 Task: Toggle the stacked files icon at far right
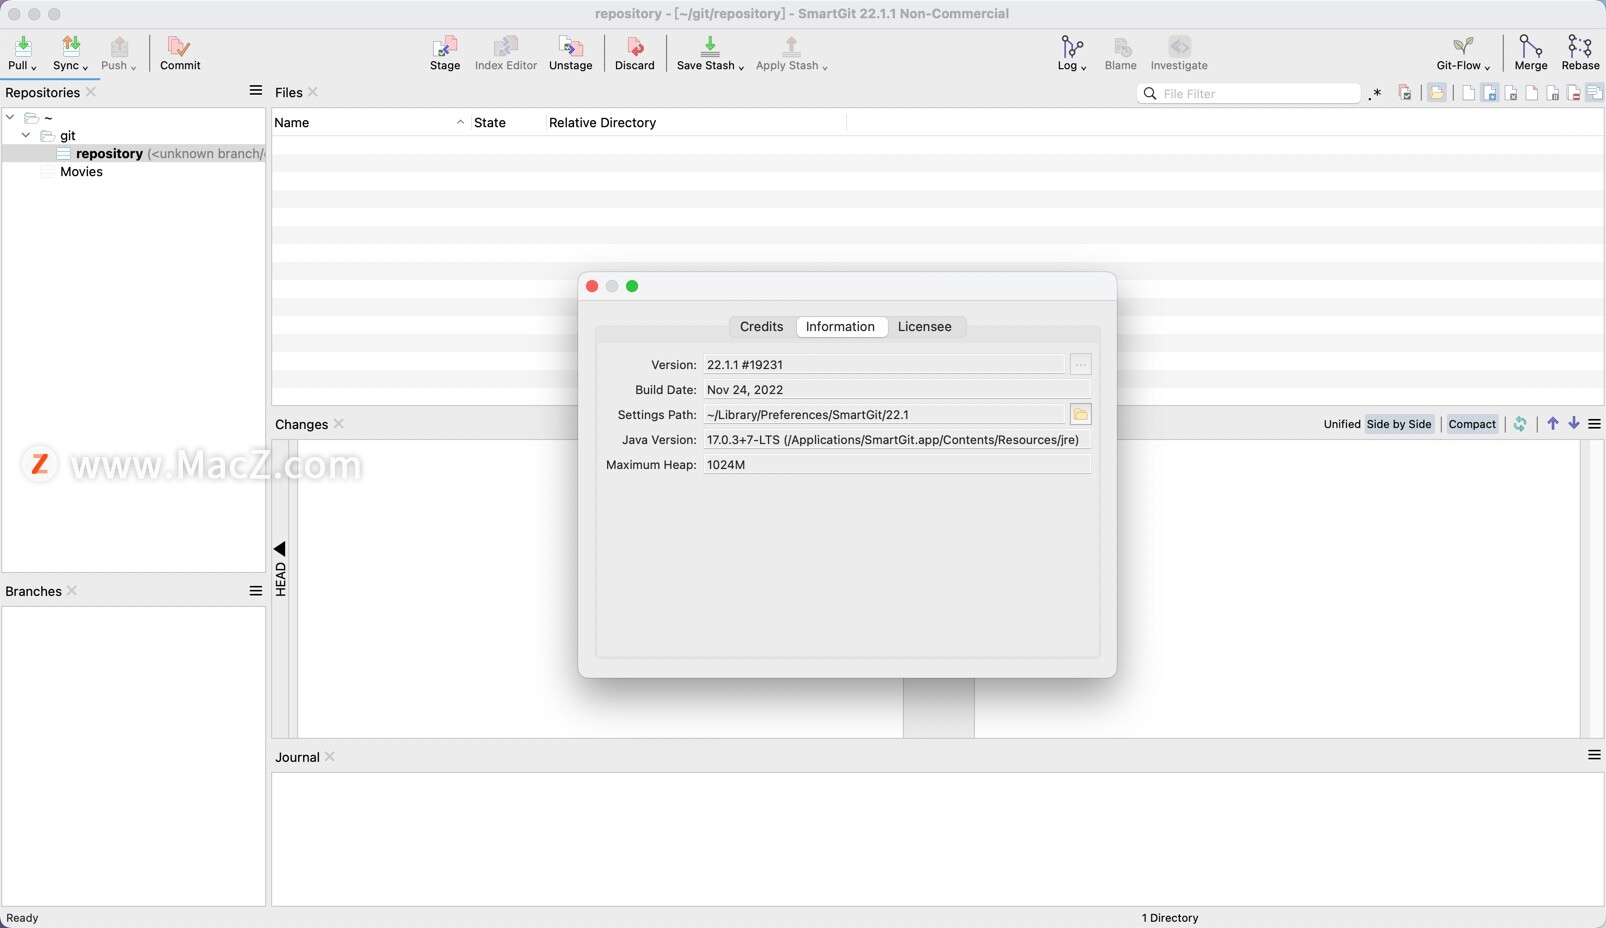(1594, 93)
